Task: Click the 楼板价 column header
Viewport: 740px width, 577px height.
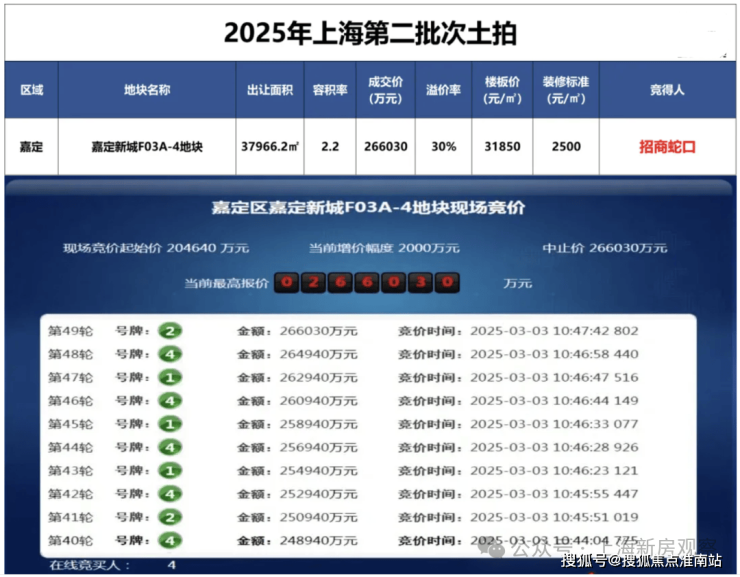Action: [x=502, y=90]
